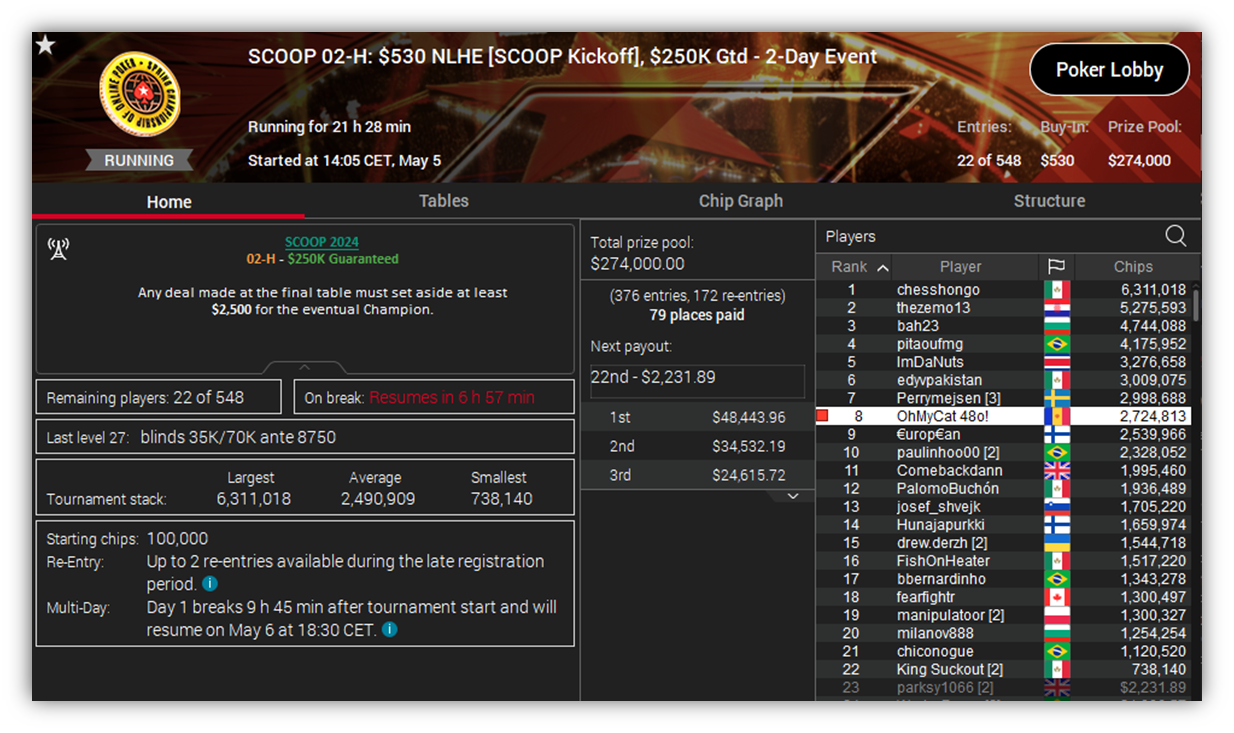Click the Sweden flag next to Perrymejsen
The image size is (1234, 733).
1056,398
